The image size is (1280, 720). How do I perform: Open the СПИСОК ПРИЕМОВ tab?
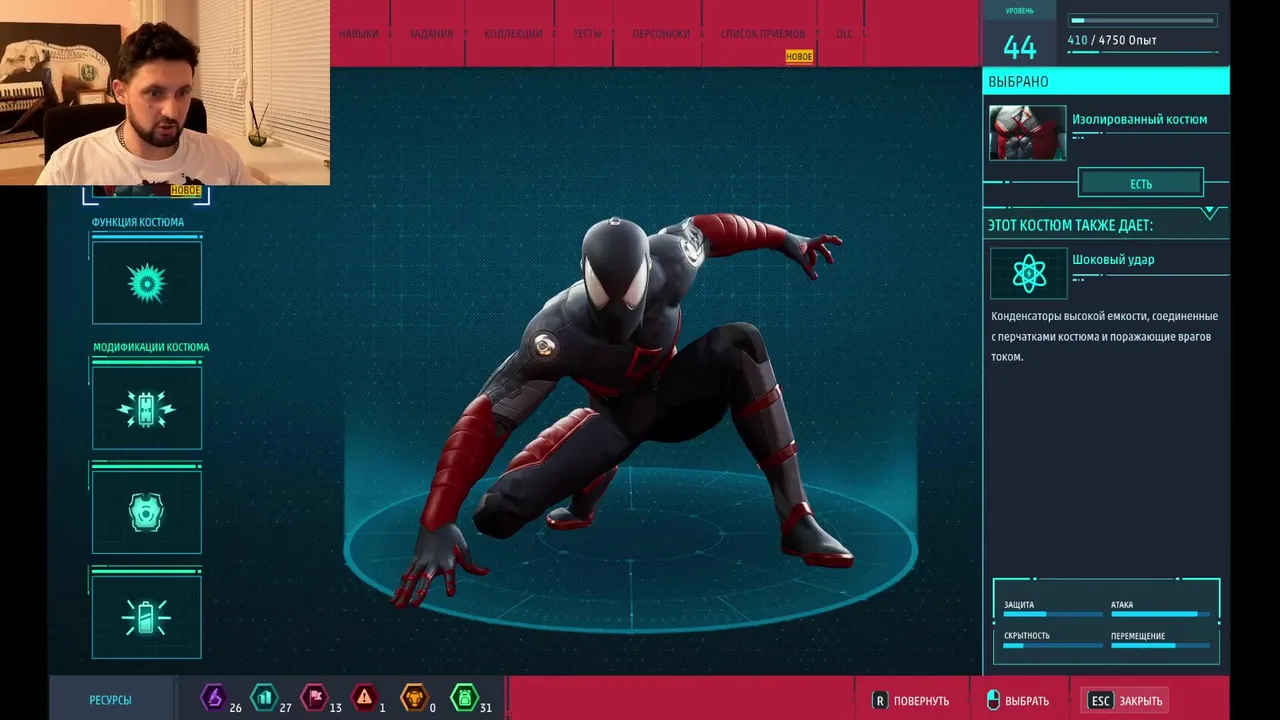tap(763, 34)
